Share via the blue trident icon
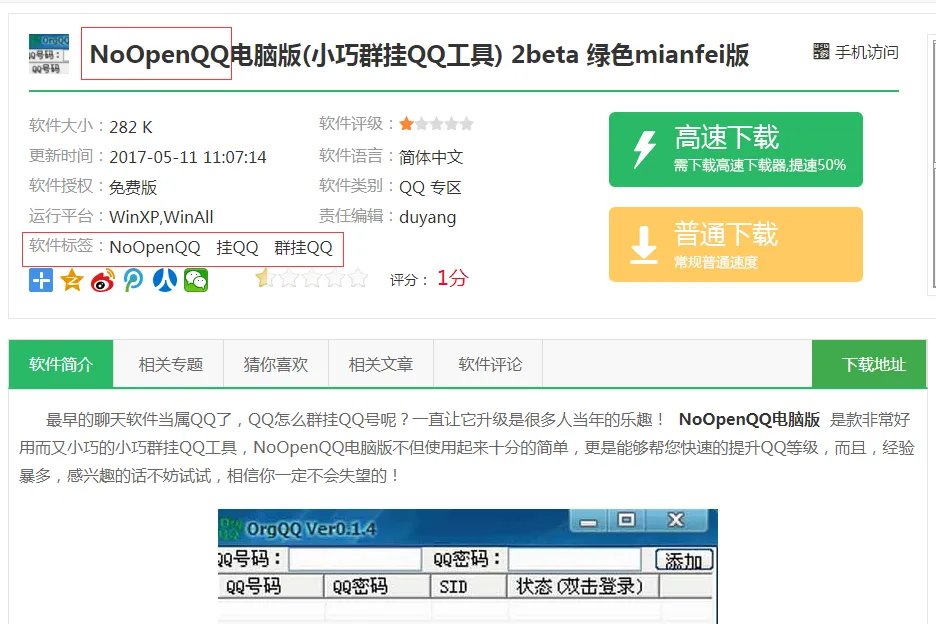Viewport: 936px width, 624px height. [x=163, y=281]
